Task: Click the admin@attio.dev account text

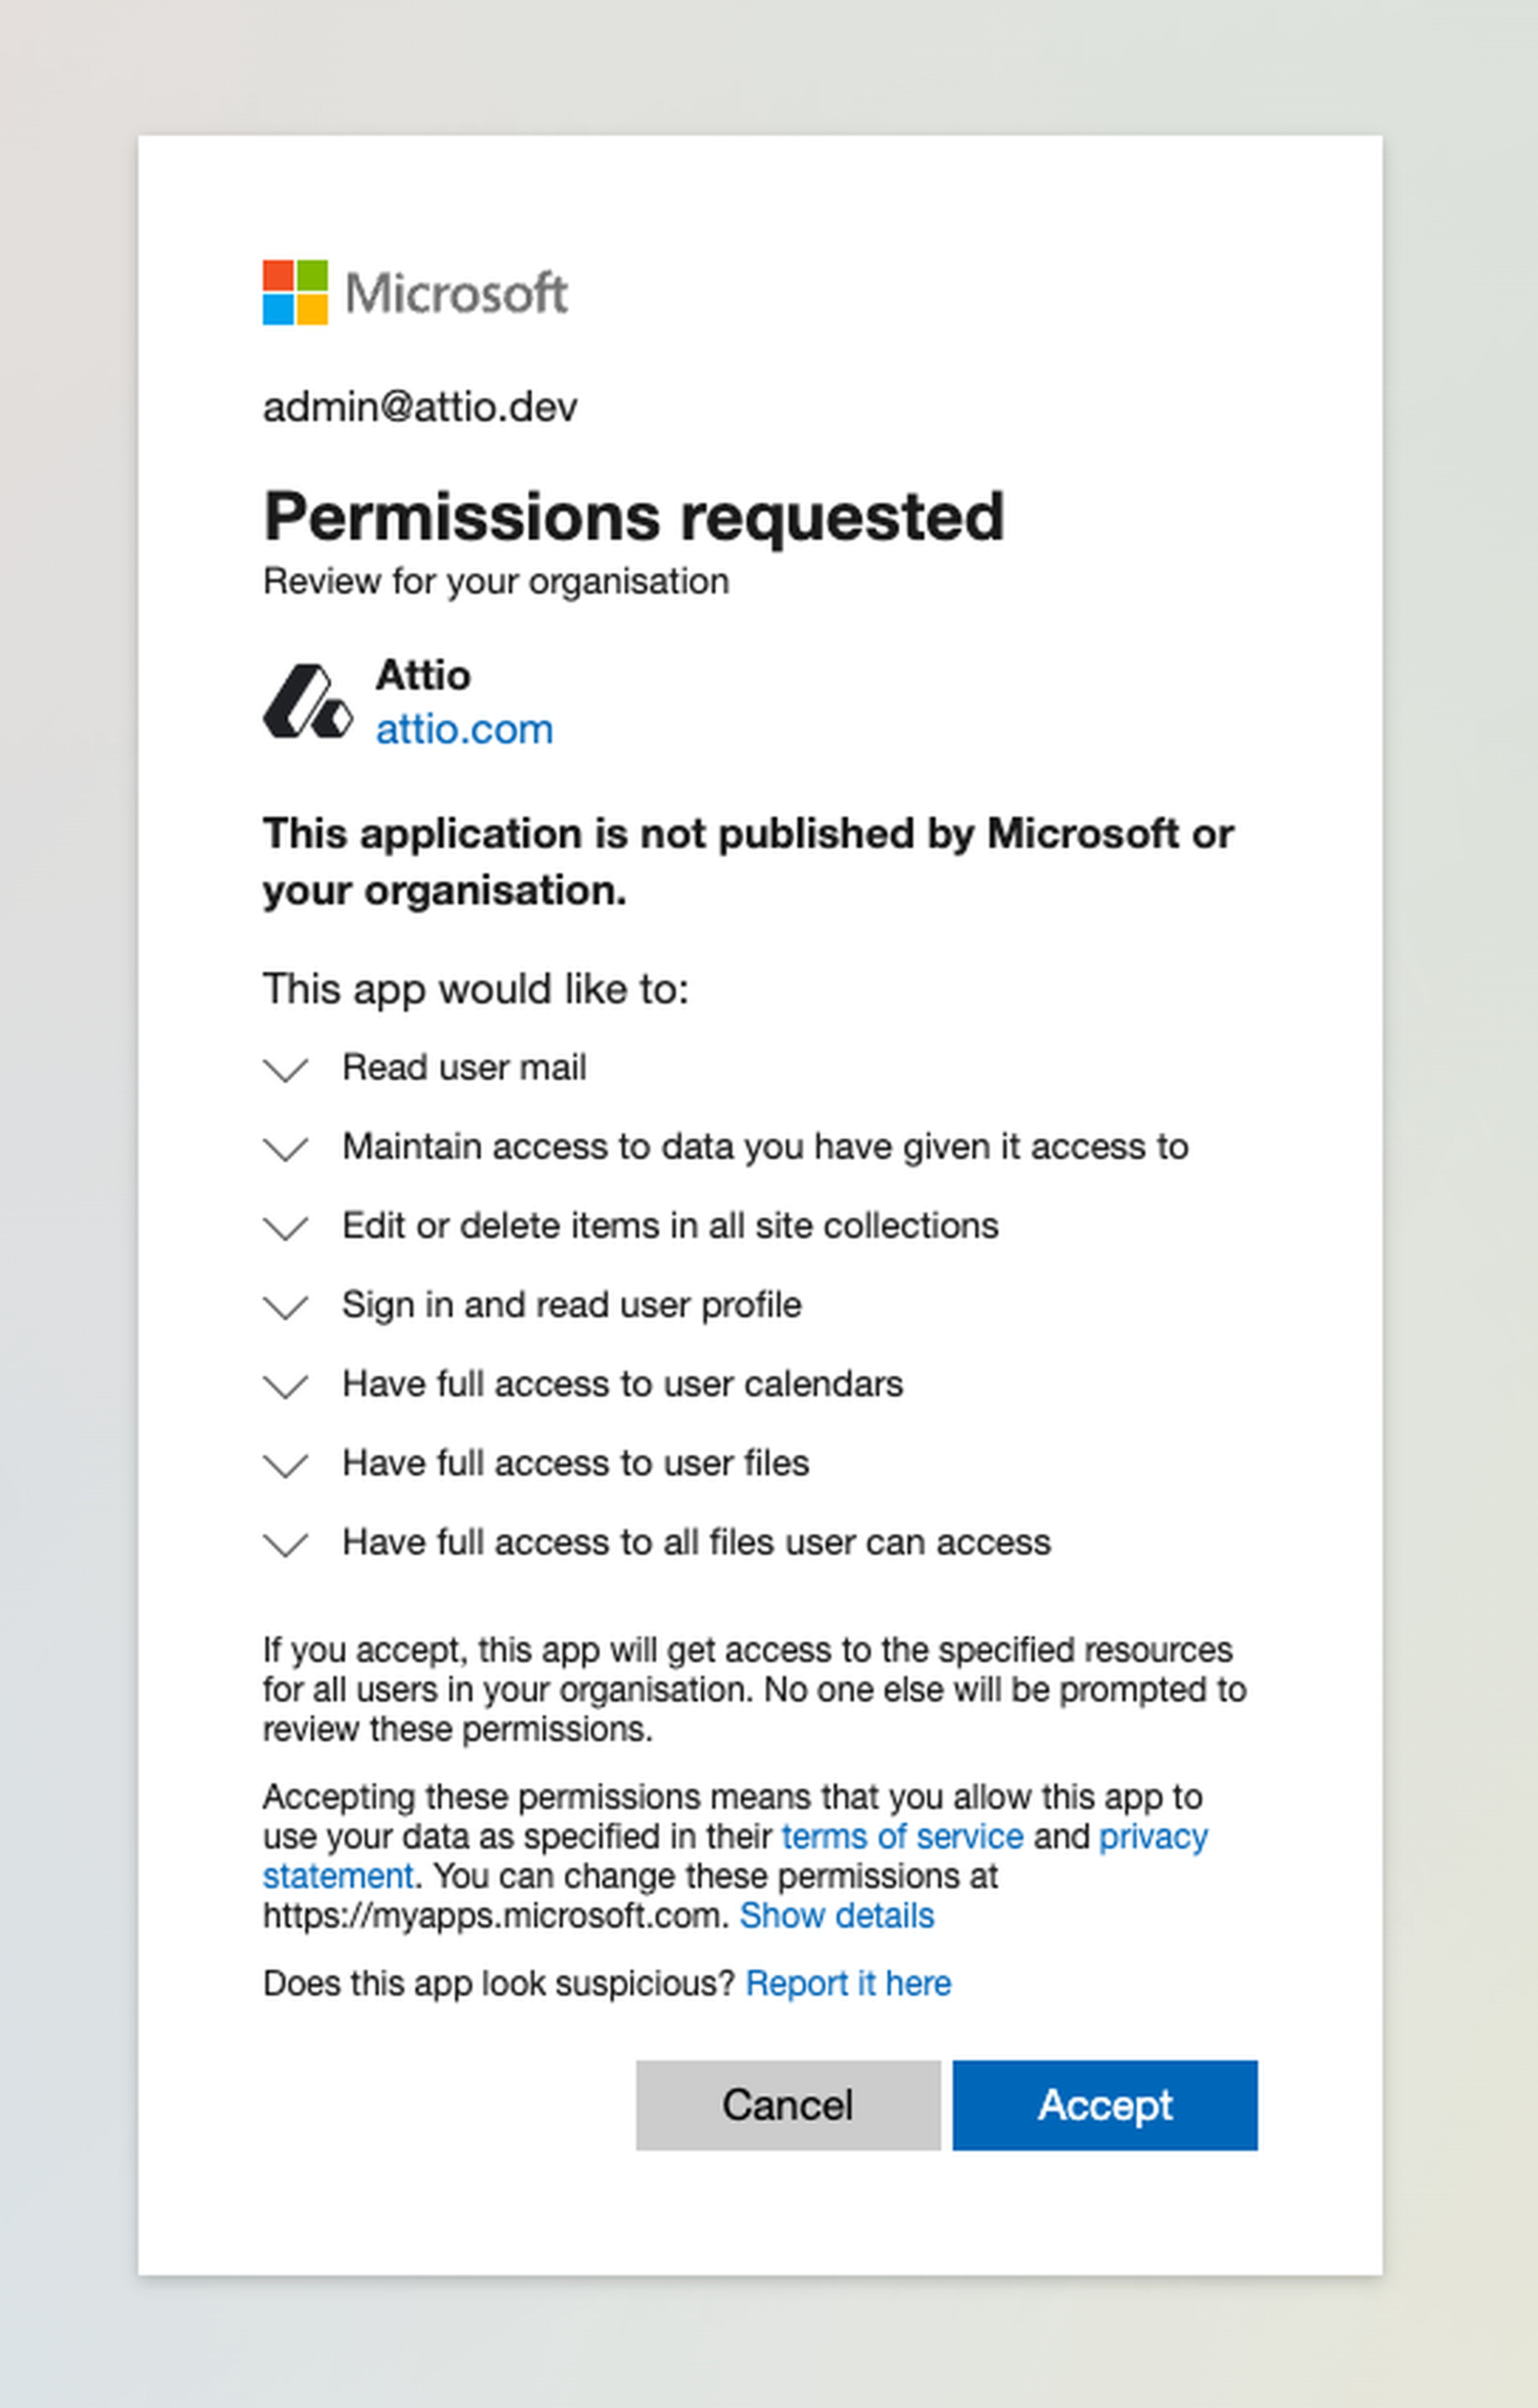Action: (x=420, y=407)
